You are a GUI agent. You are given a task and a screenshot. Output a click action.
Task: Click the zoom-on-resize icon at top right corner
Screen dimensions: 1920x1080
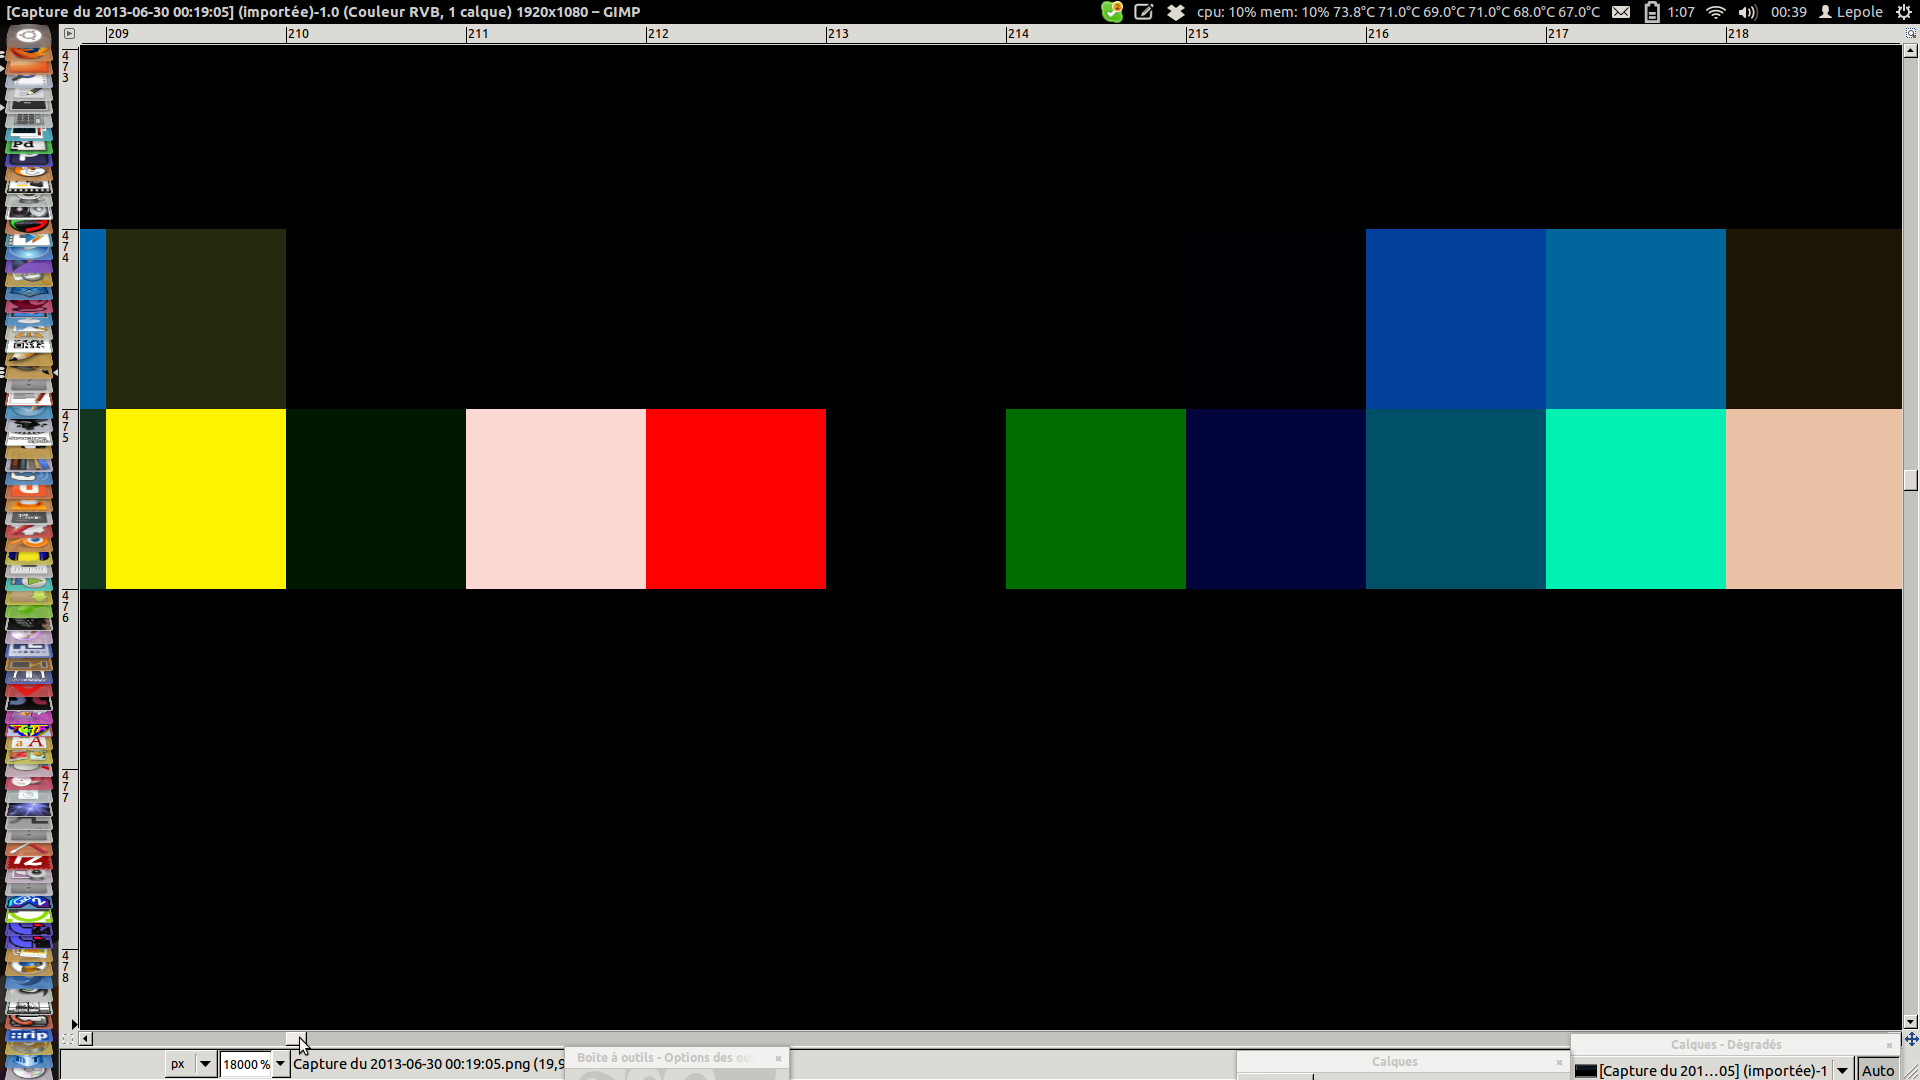point(1910,33)
